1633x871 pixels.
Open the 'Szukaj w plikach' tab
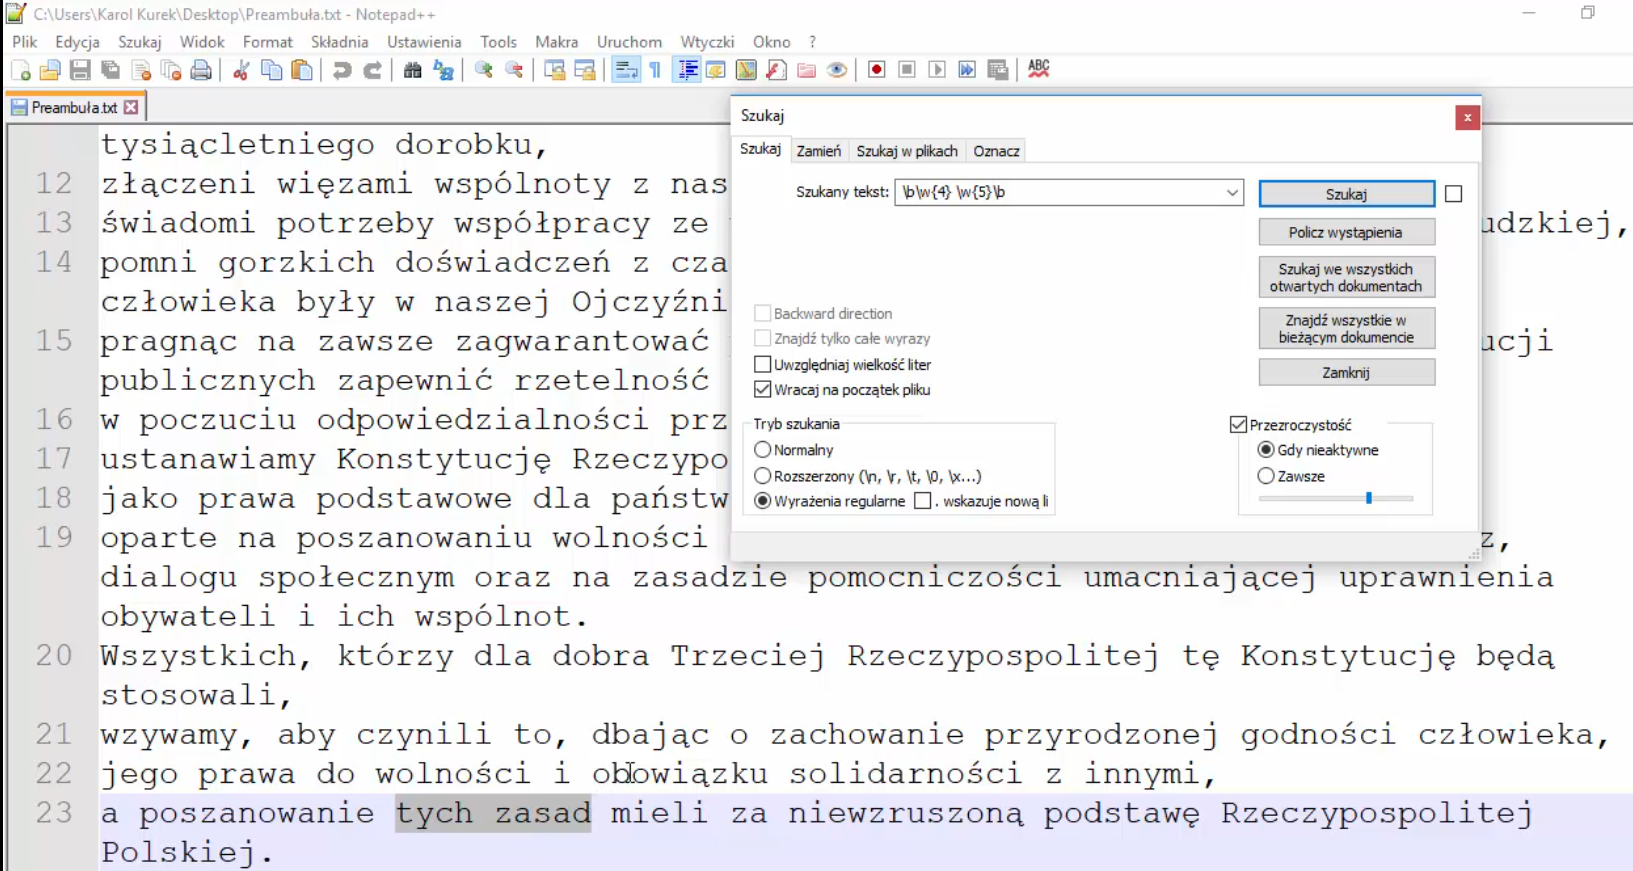point(906,151)
